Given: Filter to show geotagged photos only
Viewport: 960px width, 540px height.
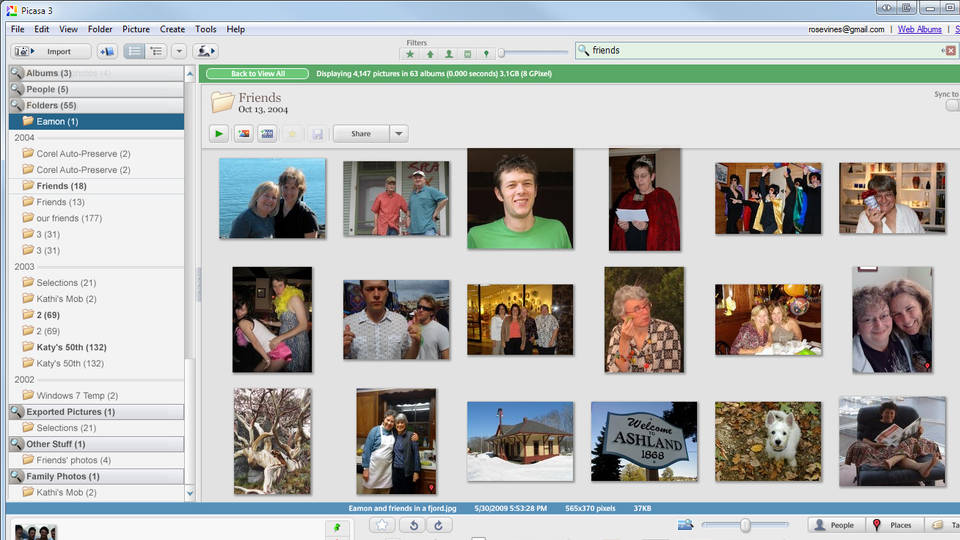Looking at the screenshot, I should click(486, 54).
